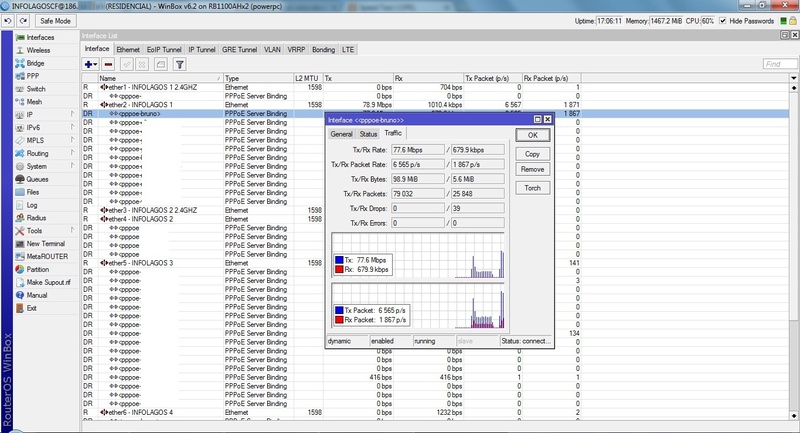800x433 pixels.
Task: Click the blue plus add interface icon
Action: (x=89, y=63)
